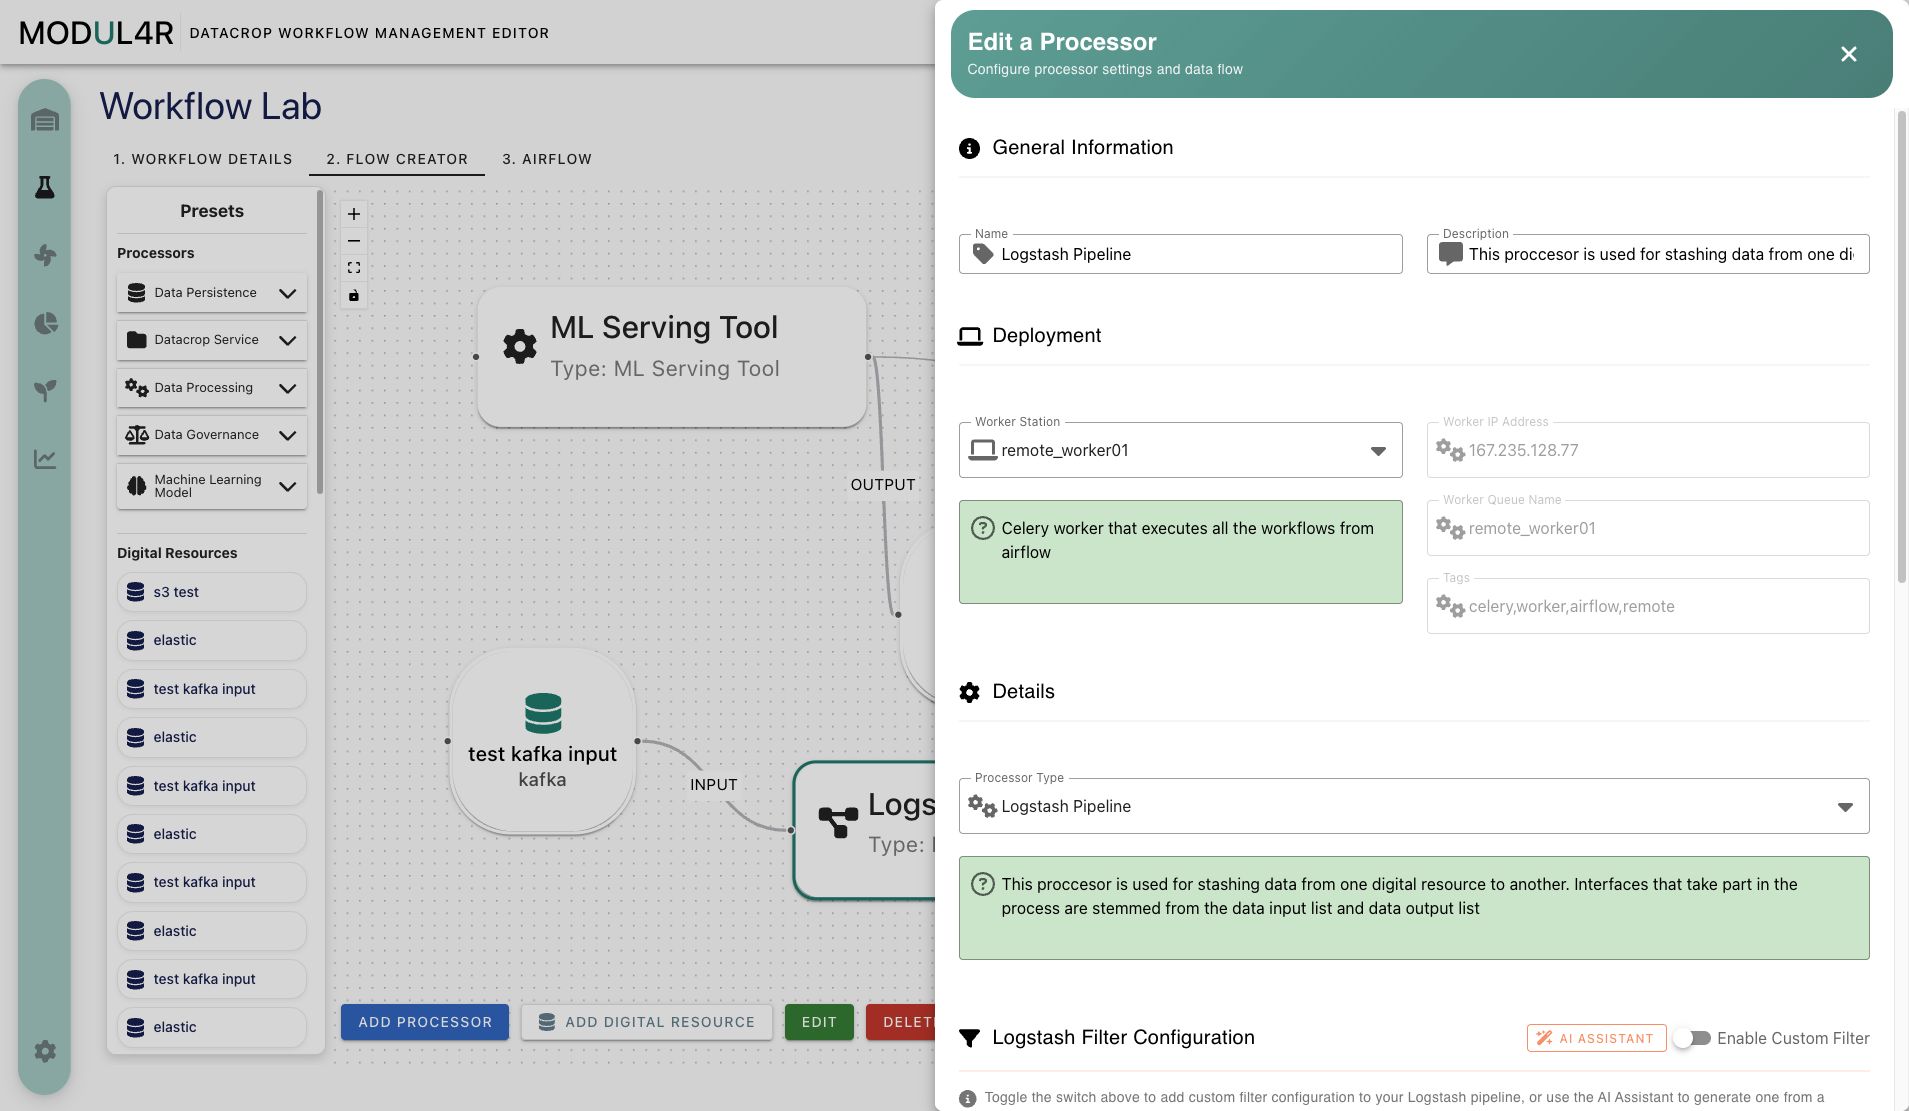Click the INPUT edge label
1909x1111 pixels.
point(714,785)
